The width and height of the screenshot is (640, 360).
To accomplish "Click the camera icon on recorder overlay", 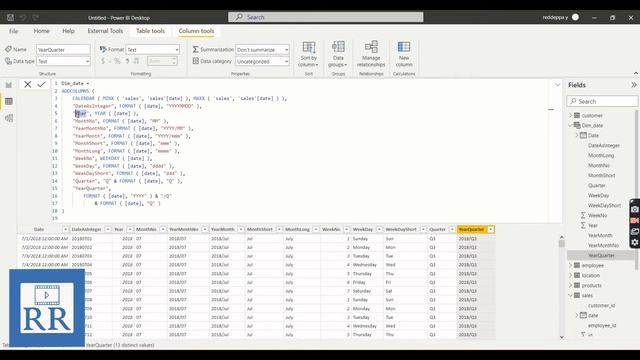I will (635, 209).
